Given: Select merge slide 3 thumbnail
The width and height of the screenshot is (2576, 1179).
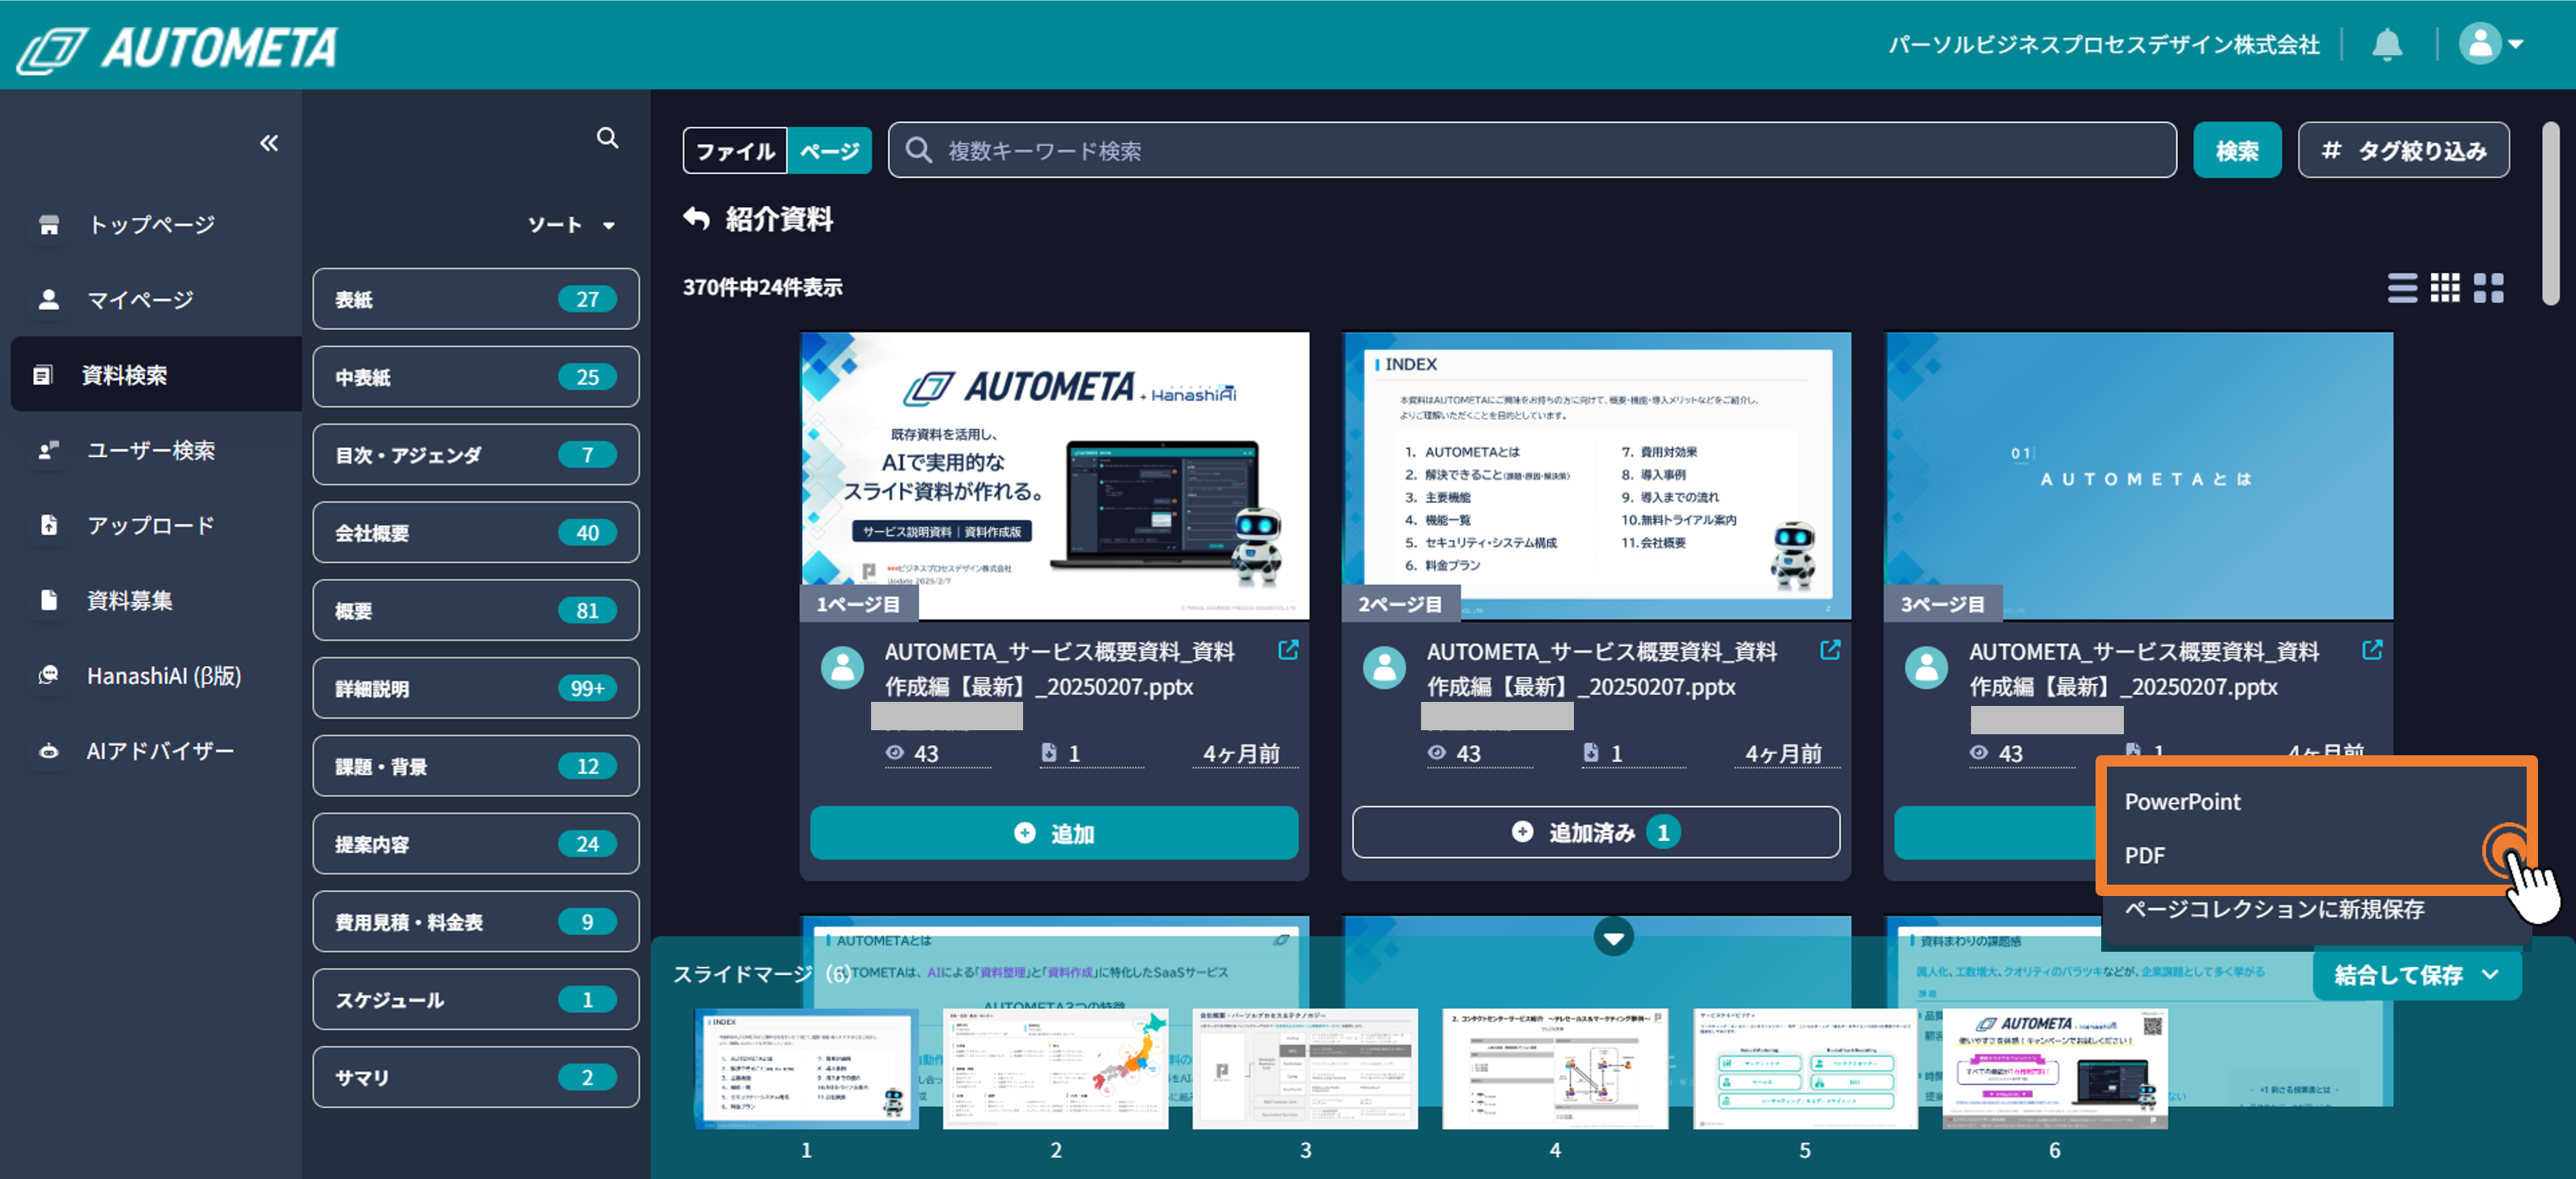Looking at the screenshot, I should (x=1305, y=1069).
